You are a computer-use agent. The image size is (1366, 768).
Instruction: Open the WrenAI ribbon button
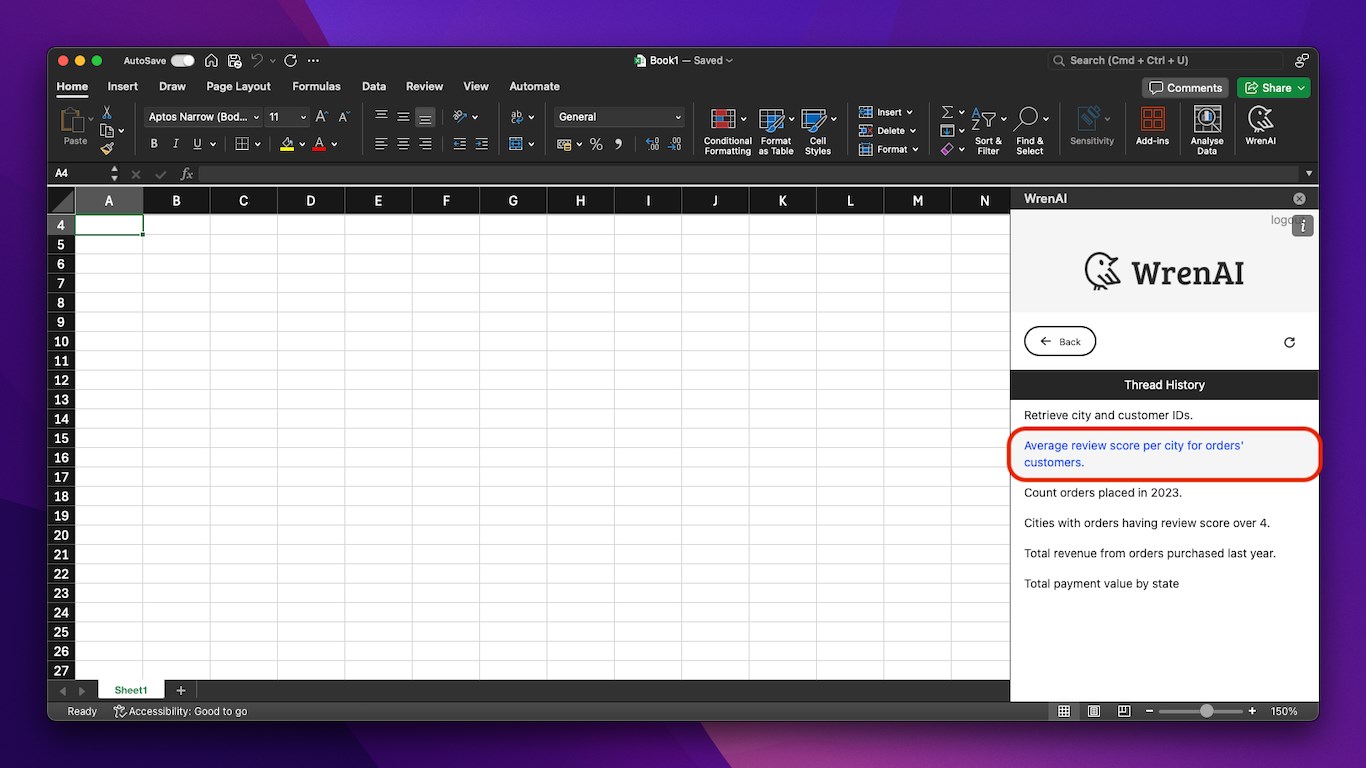click(1261, 126)
